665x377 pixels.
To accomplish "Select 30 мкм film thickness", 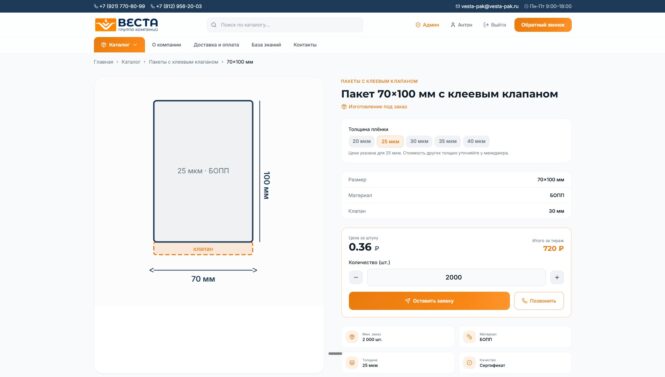I will pyautogui.click(x=419, y=141).
